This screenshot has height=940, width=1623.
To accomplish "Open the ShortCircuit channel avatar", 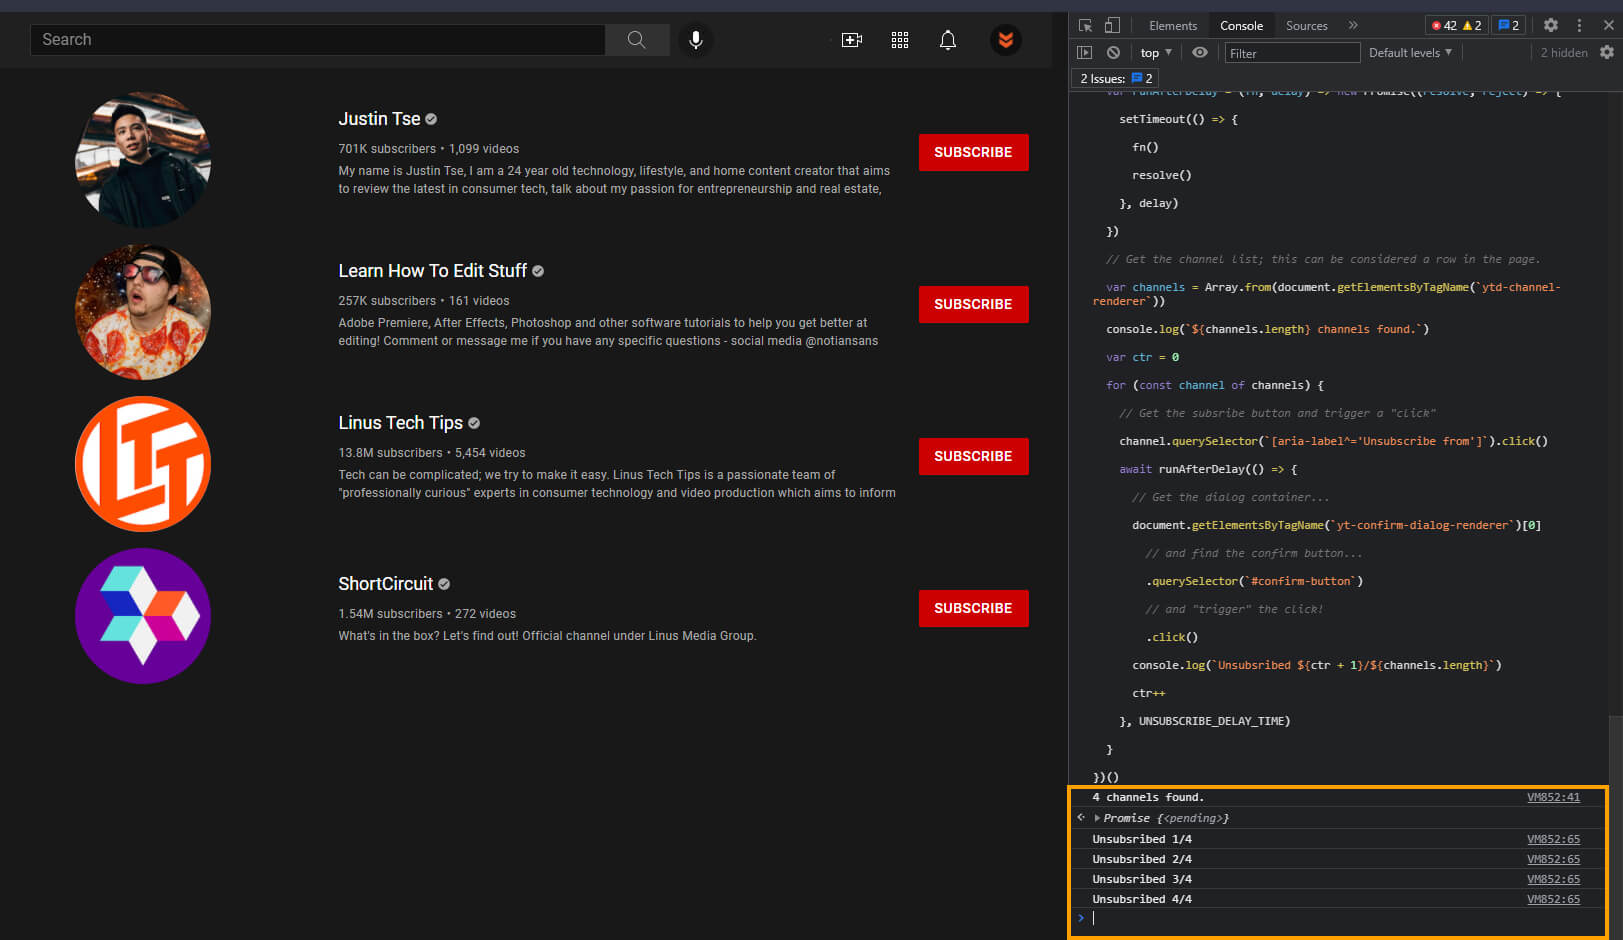I will click(143, 616).
